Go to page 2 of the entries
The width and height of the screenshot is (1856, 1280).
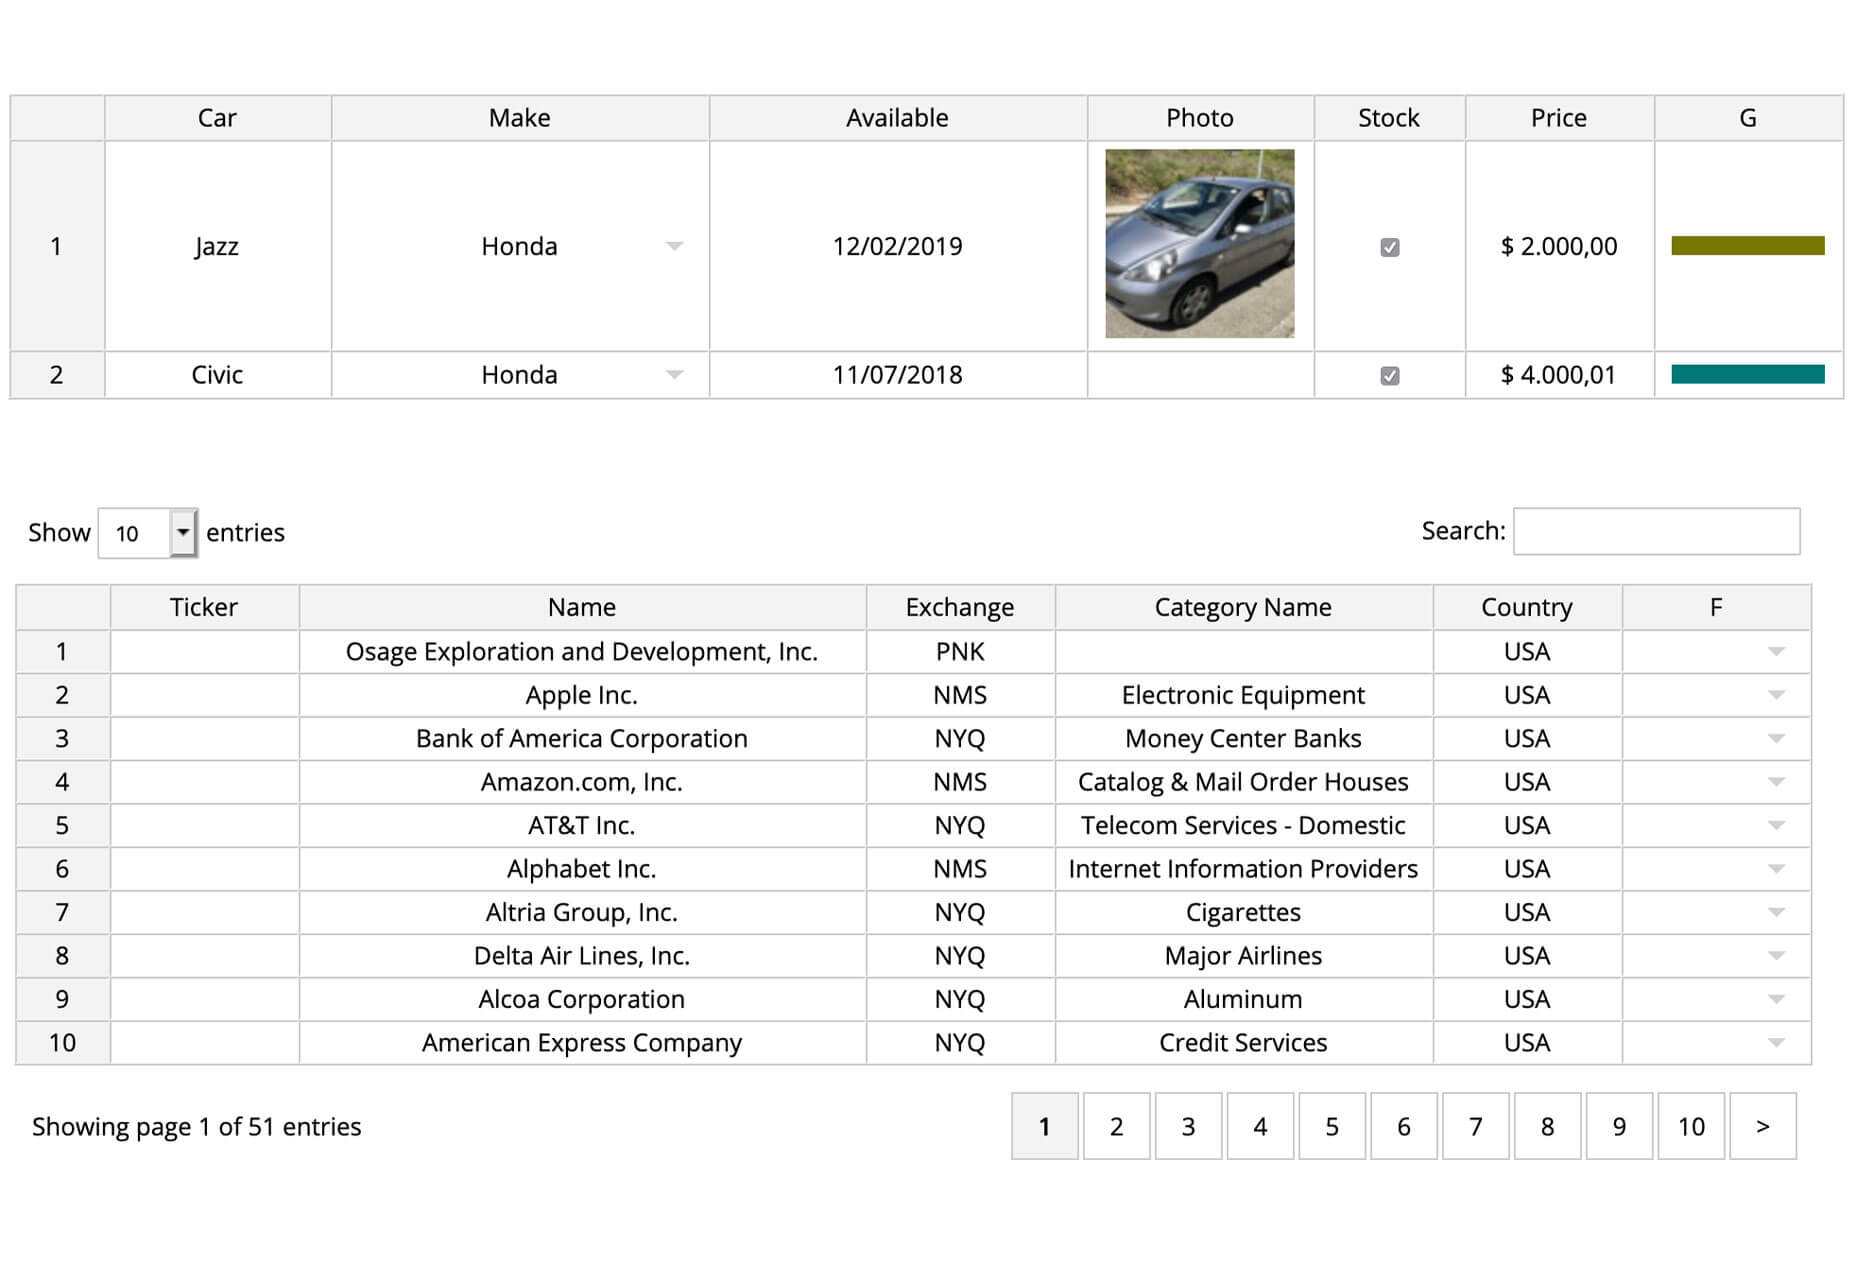tap(1116, 1127)
